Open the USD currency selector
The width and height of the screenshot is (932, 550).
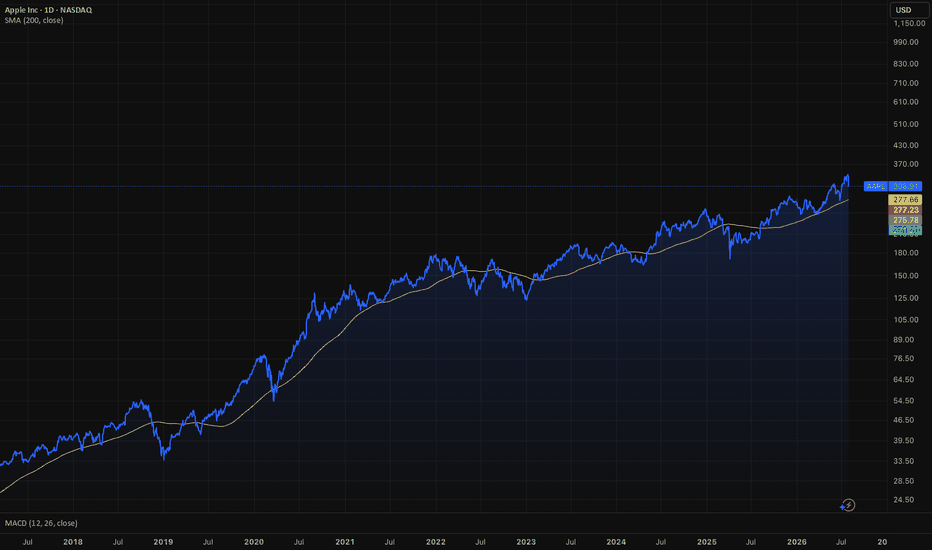pos(909,10)
